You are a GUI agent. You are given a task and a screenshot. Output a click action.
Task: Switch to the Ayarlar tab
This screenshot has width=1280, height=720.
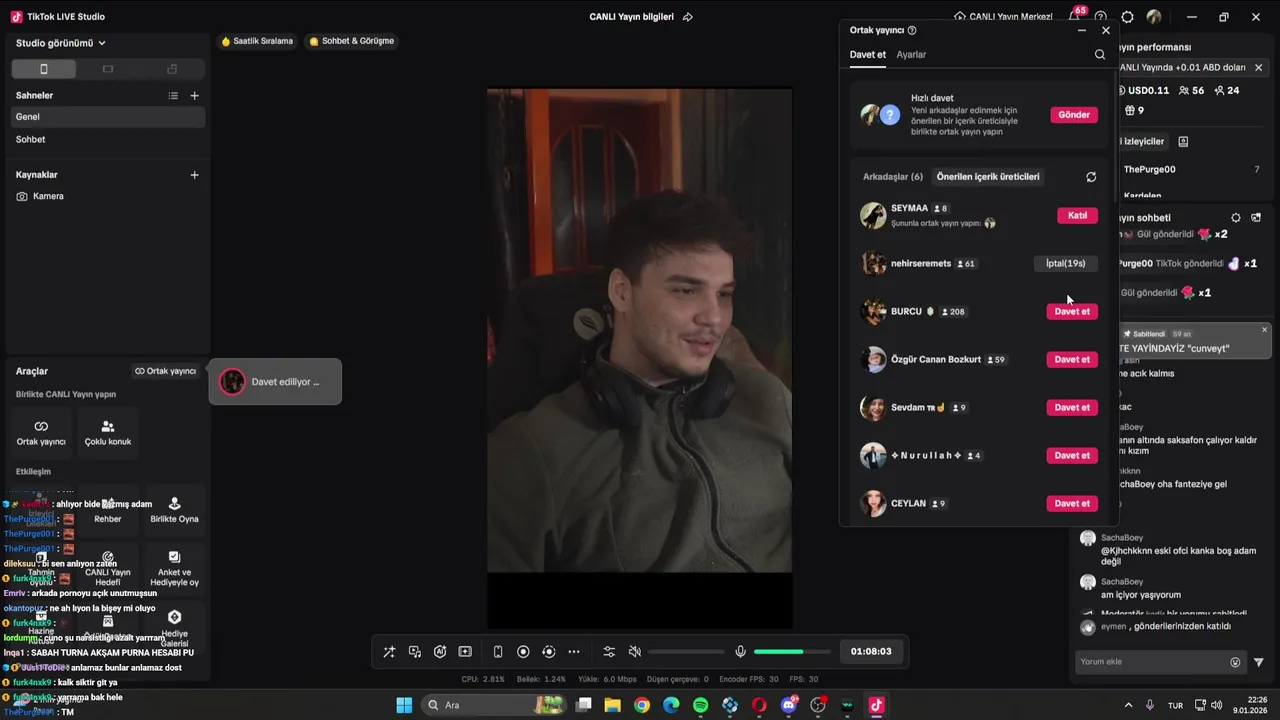[911, 55]
